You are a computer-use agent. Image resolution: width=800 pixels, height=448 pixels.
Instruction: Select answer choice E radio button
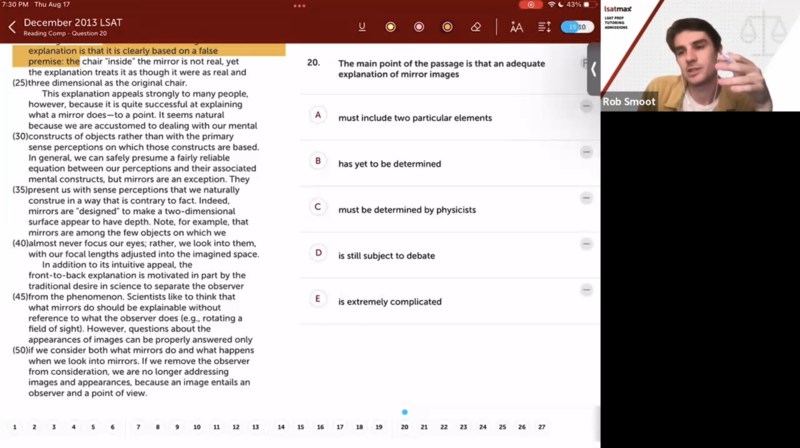[318, 299]
